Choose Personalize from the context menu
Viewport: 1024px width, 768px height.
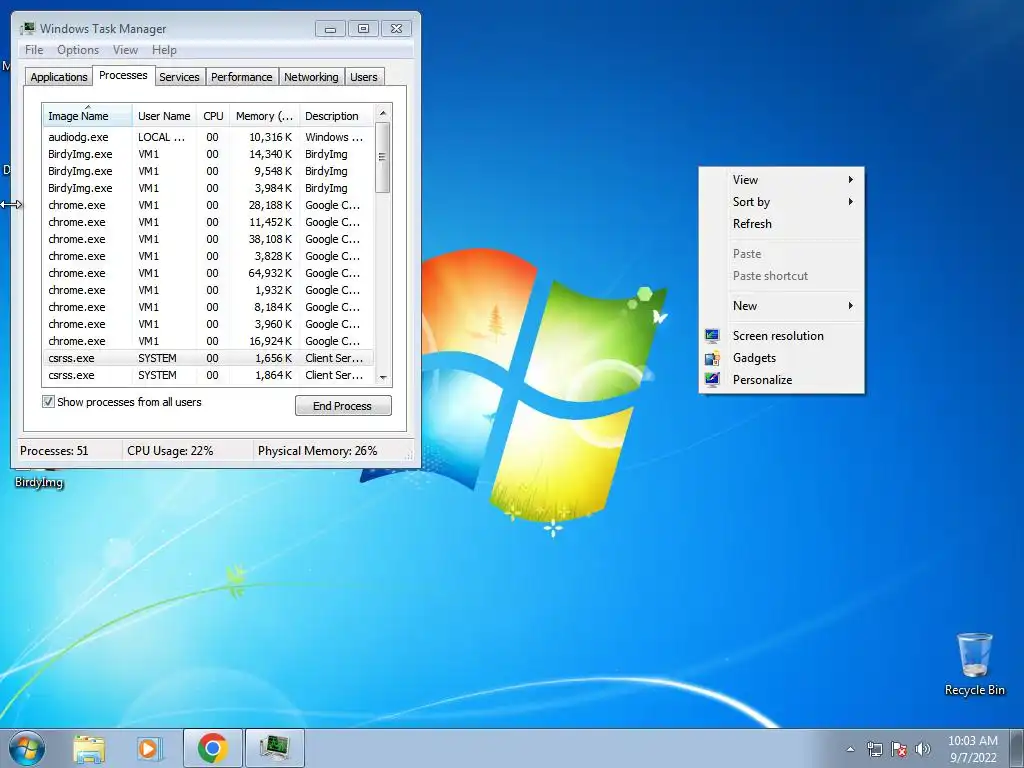click(781, 379)
